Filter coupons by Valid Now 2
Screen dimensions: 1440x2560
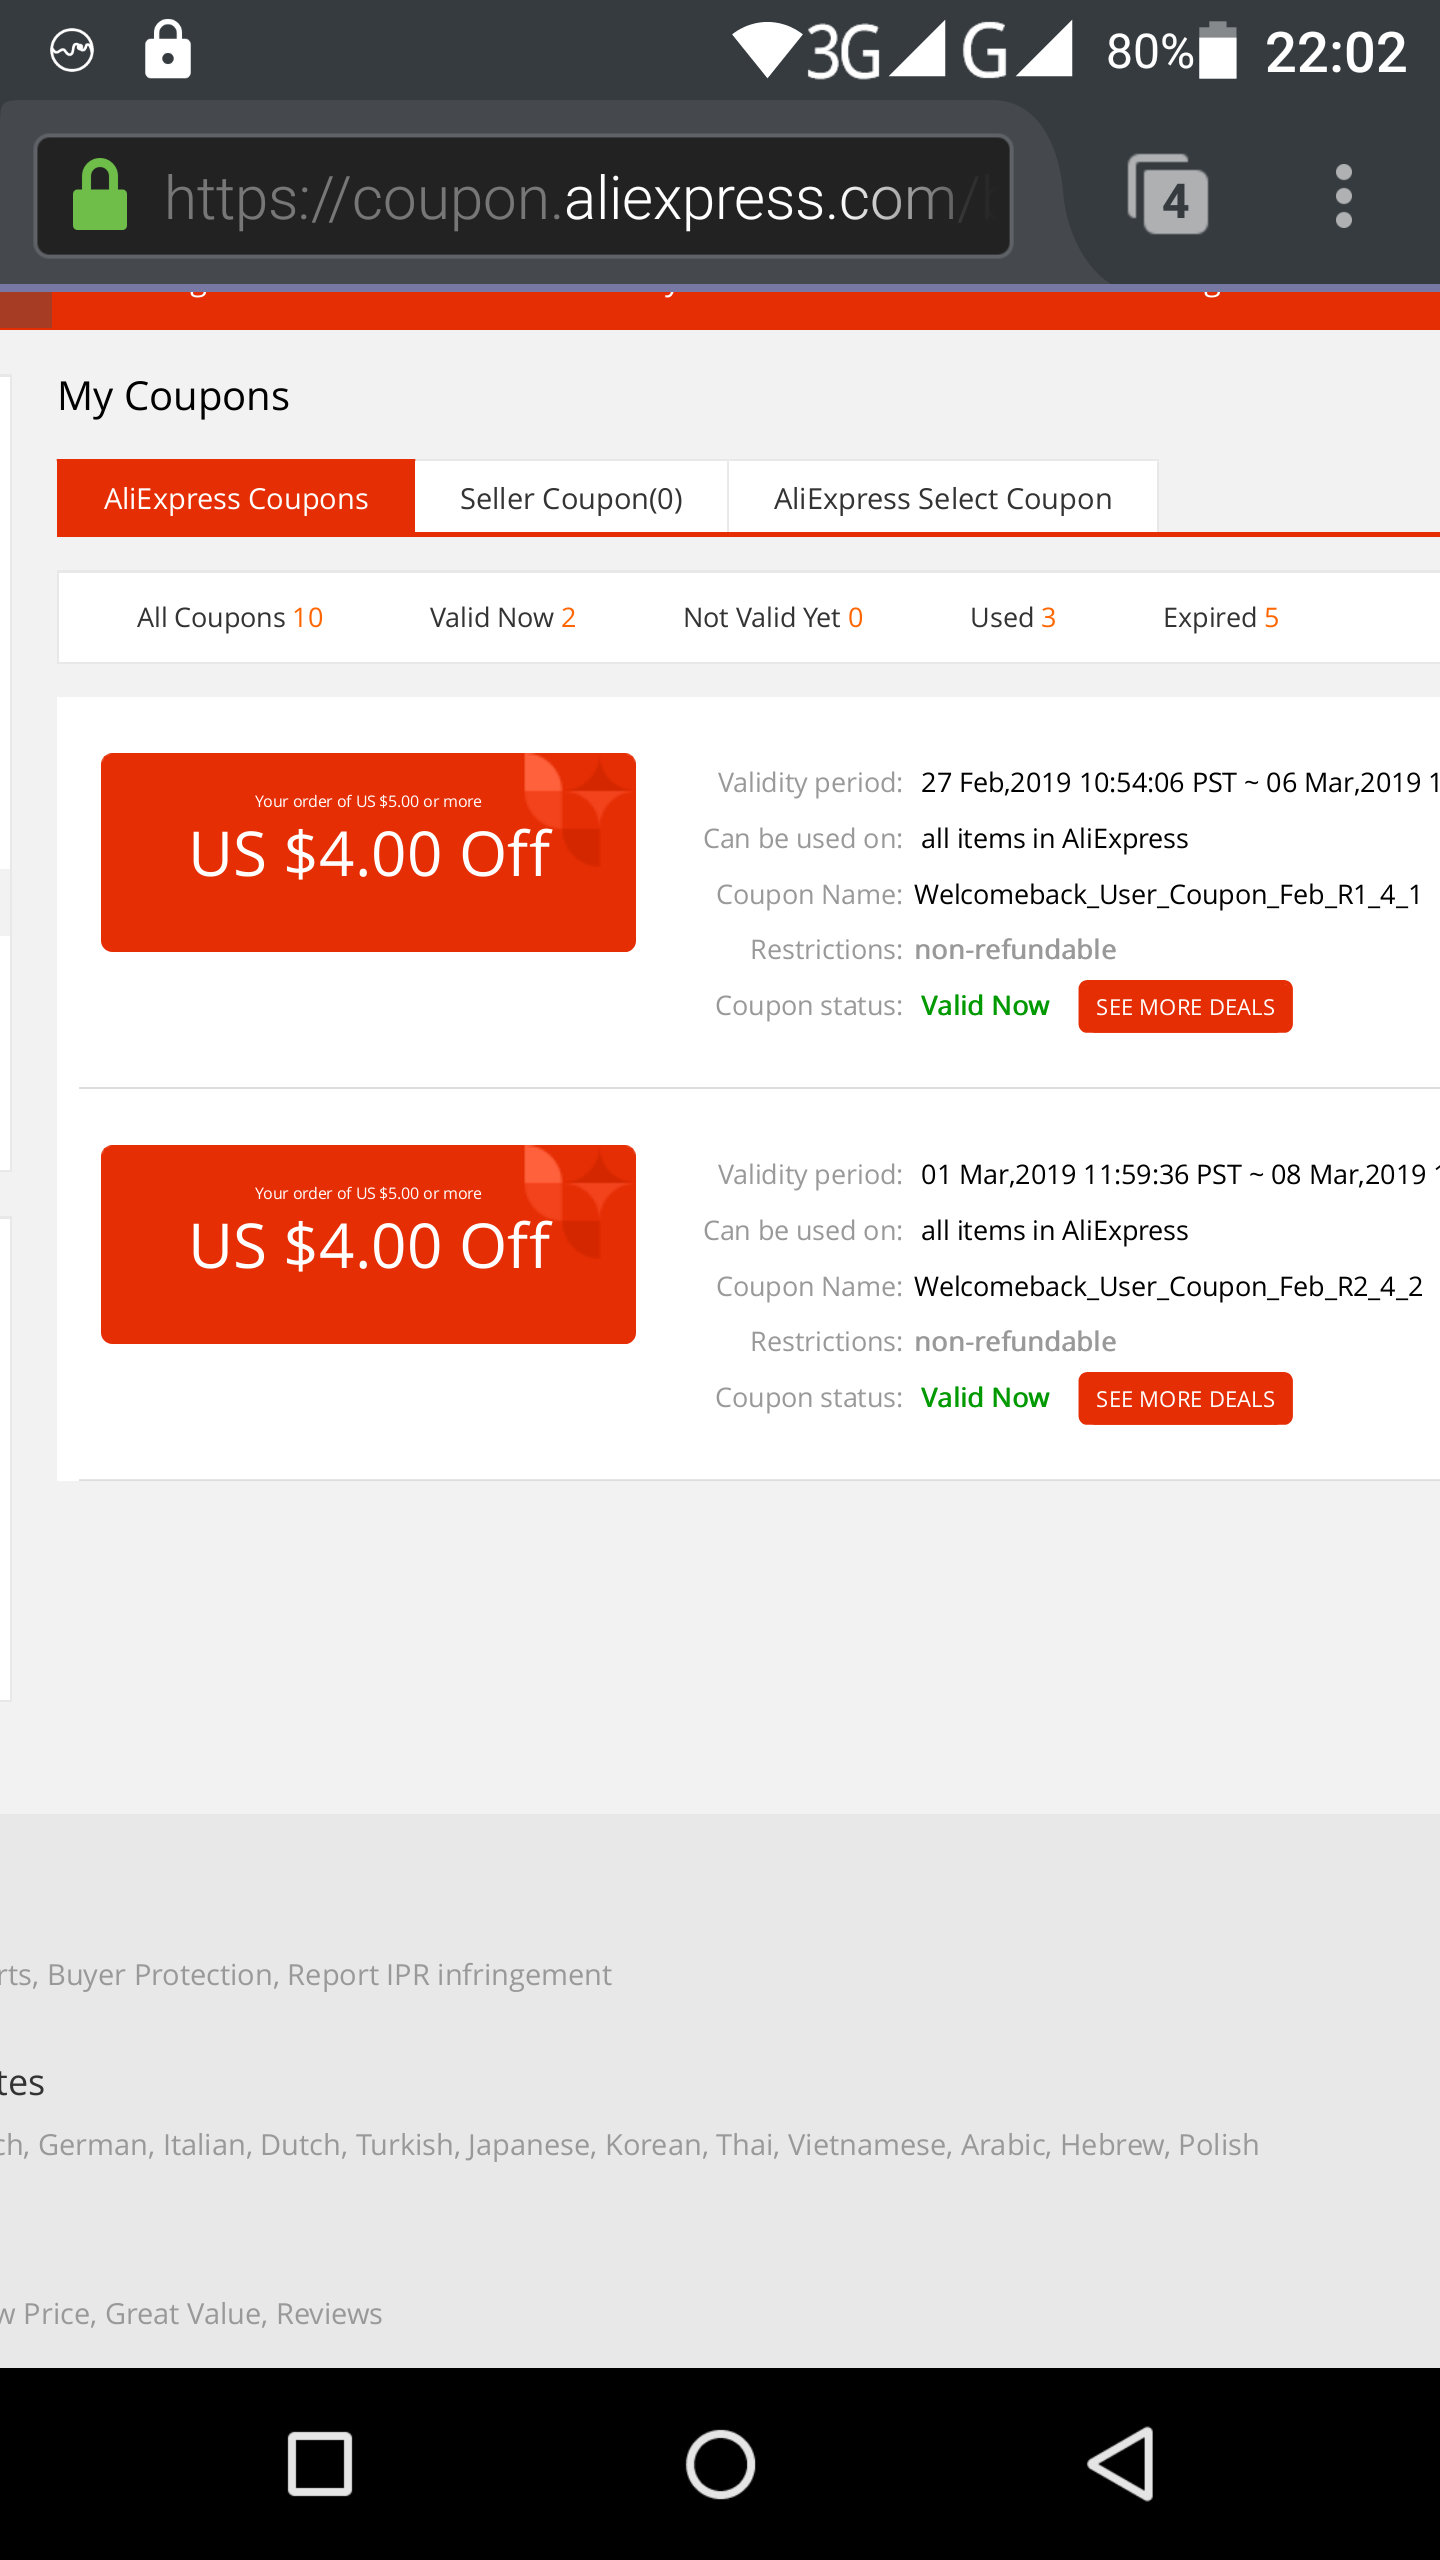[x=503, y=618]
